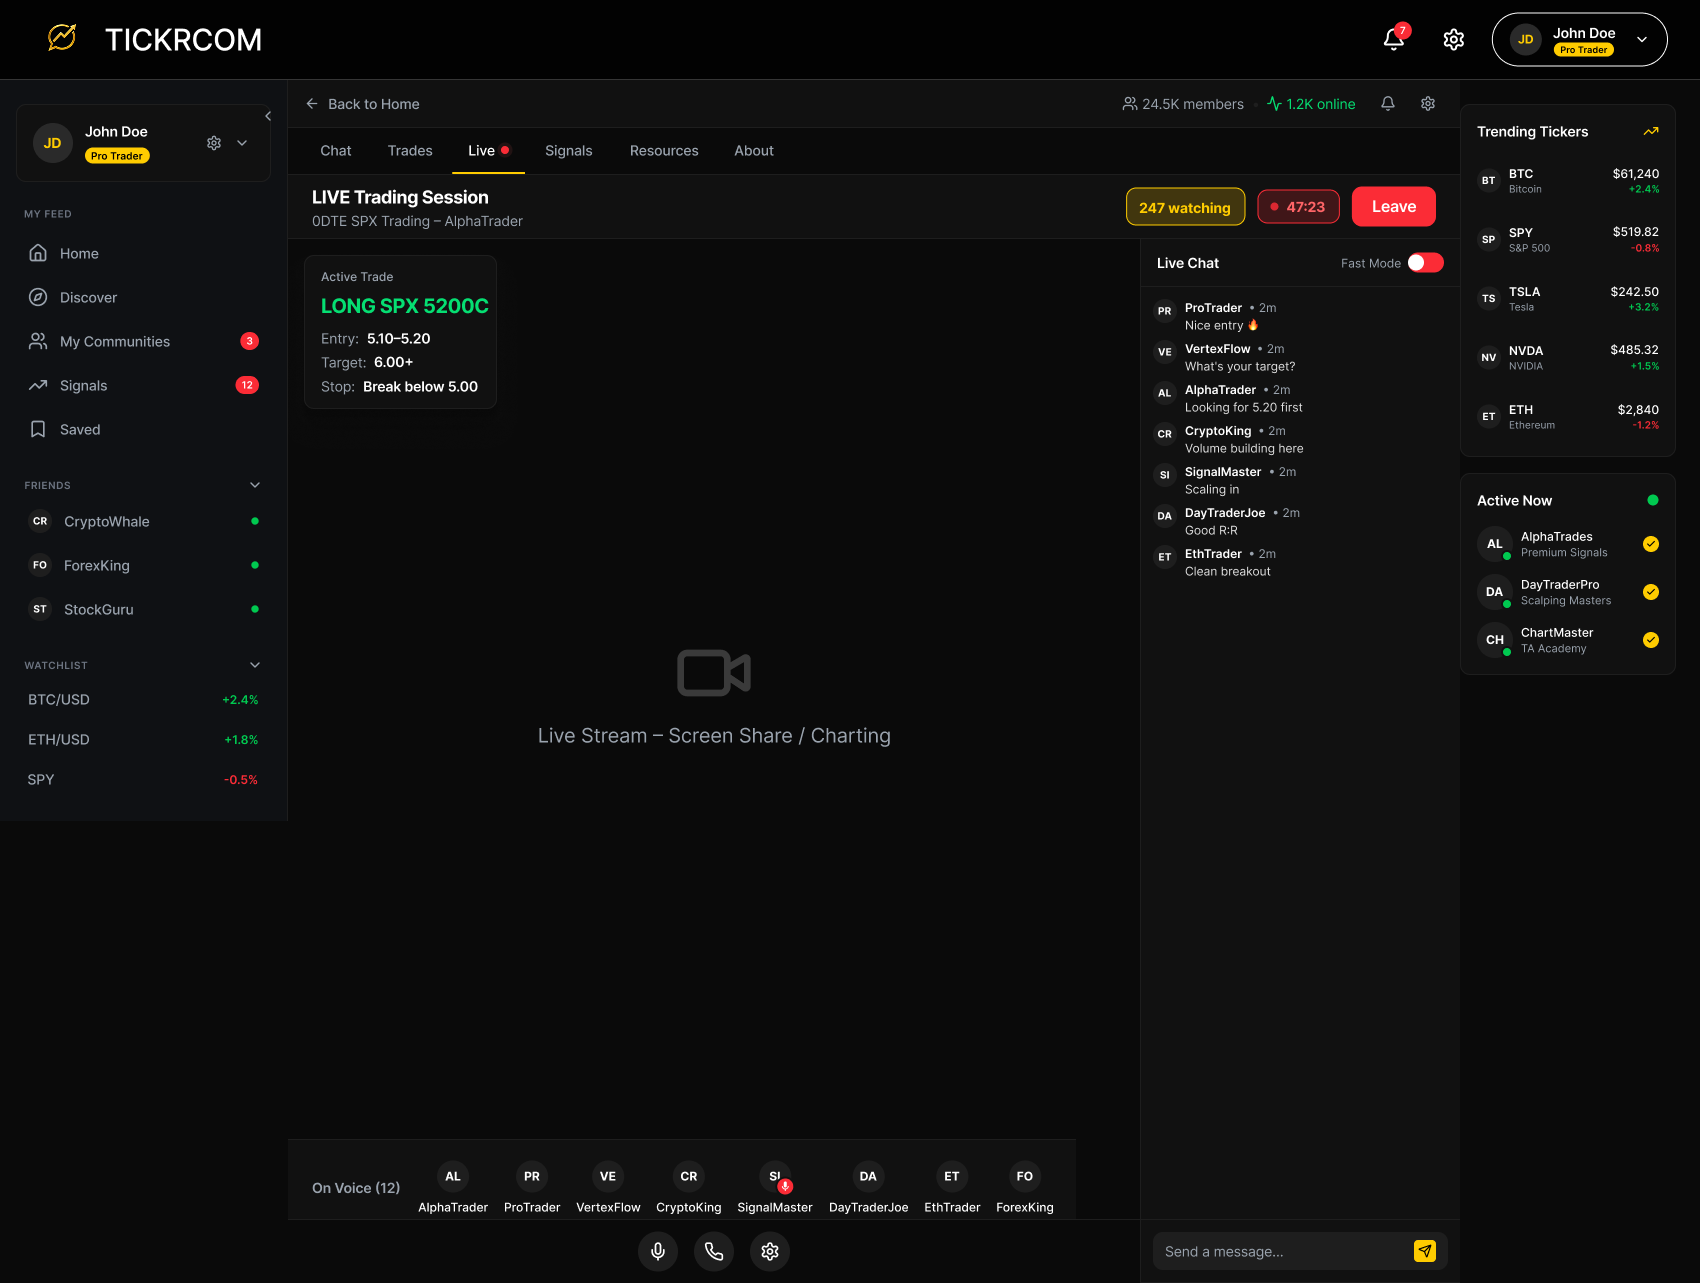Click DayTraderPro verified check badge
The width and height of the screenshot is (1700, 1283).
point(1651,592)
